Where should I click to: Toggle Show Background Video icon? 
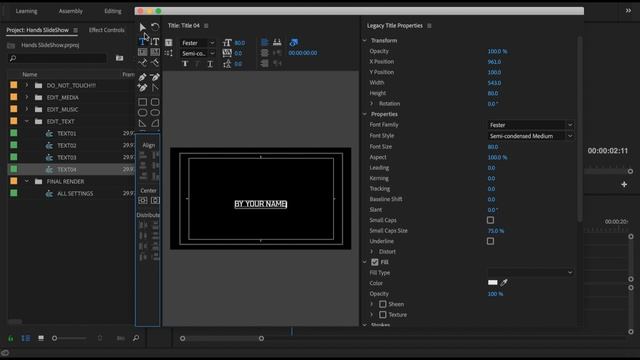tap(293, 42)
